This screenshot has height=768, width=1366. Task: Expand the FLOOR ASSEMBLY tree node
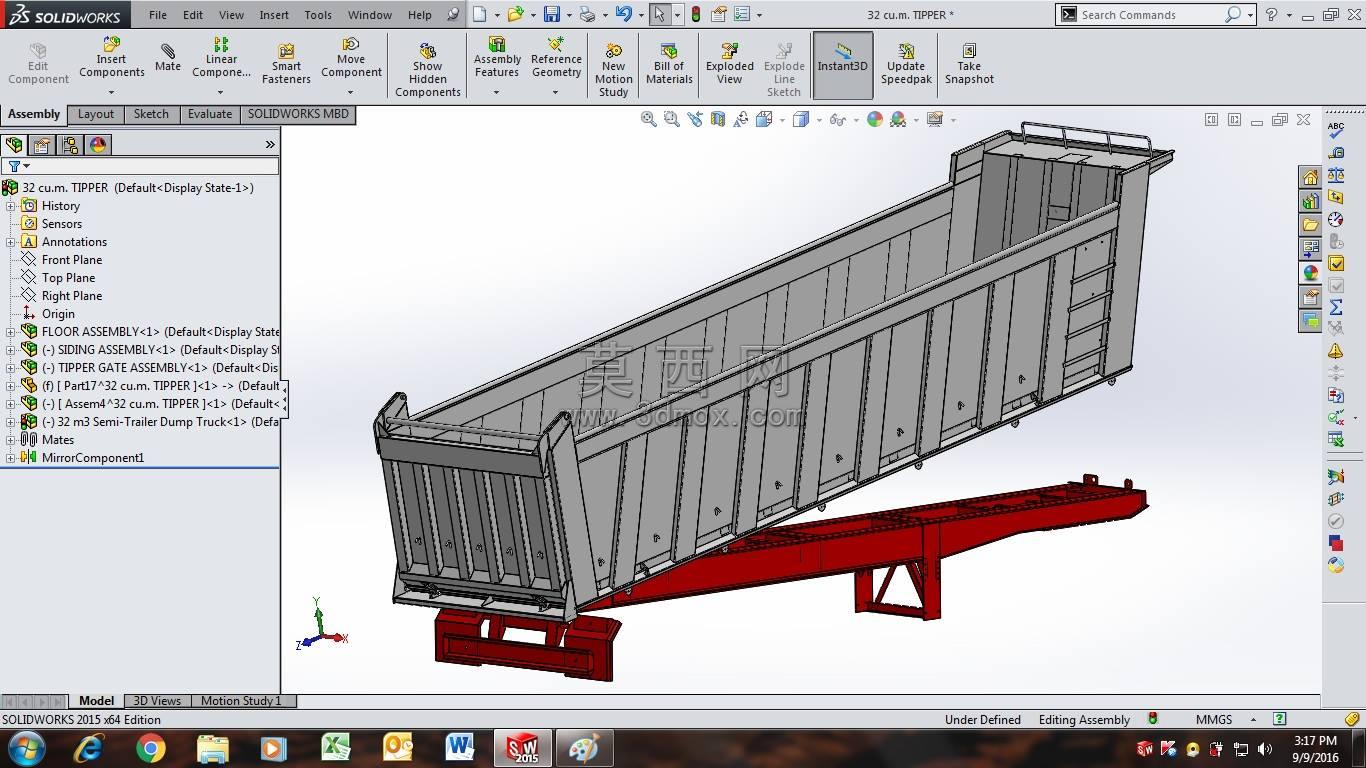[x=11, y=332]
